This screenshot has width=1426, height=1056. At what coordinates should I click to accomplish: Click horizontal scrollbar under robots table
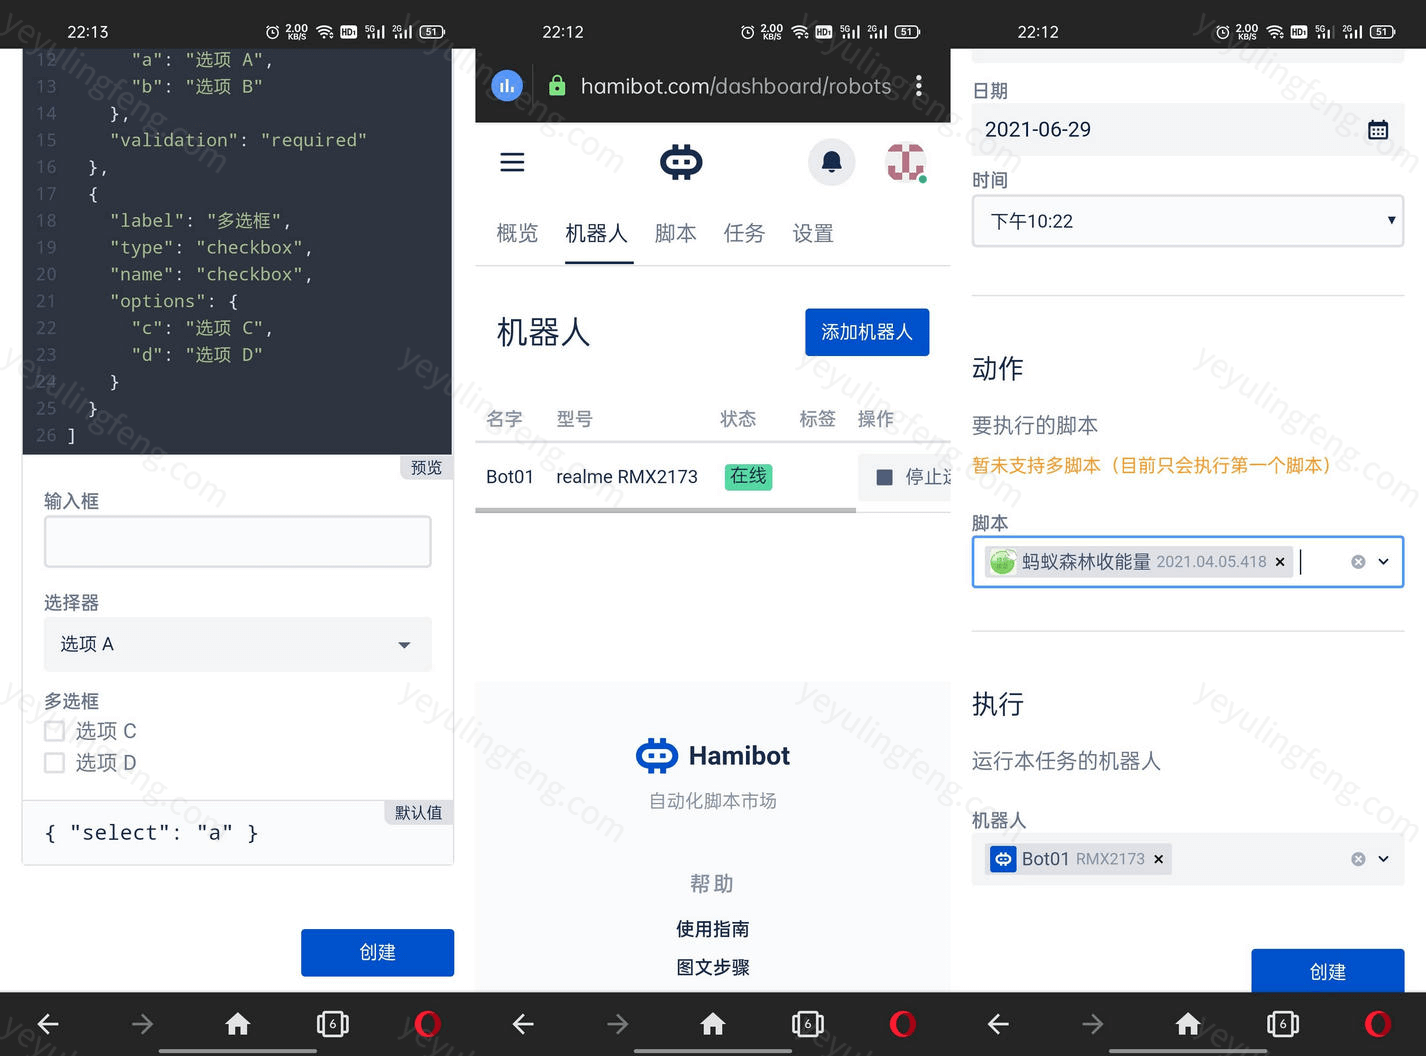[665, 510]
